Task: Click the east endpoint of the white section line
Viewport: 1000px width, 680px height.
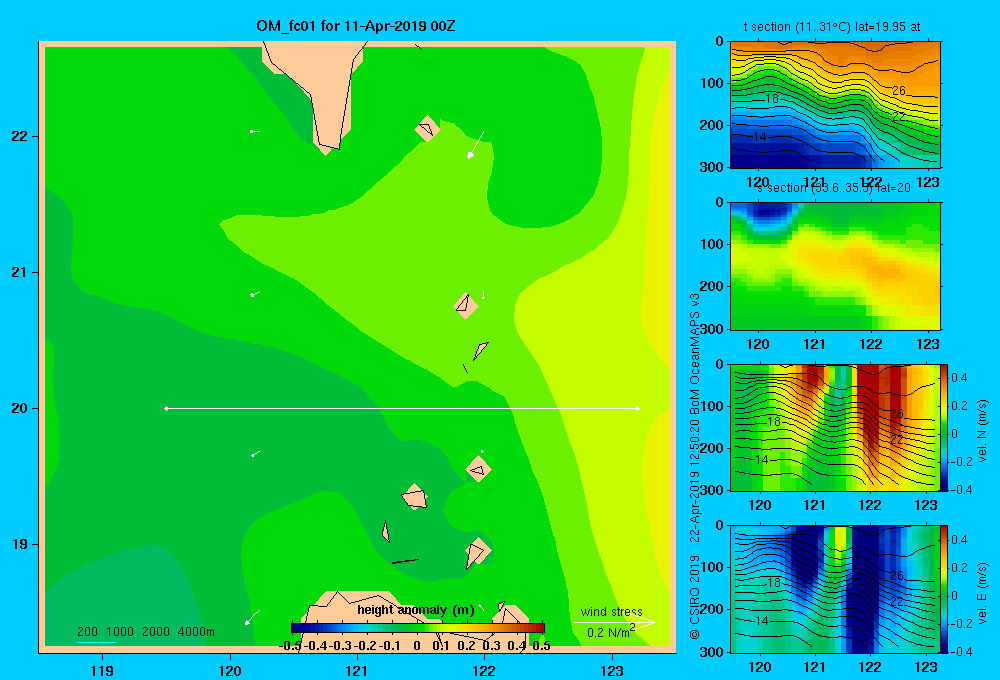Action: coord(637,408)
